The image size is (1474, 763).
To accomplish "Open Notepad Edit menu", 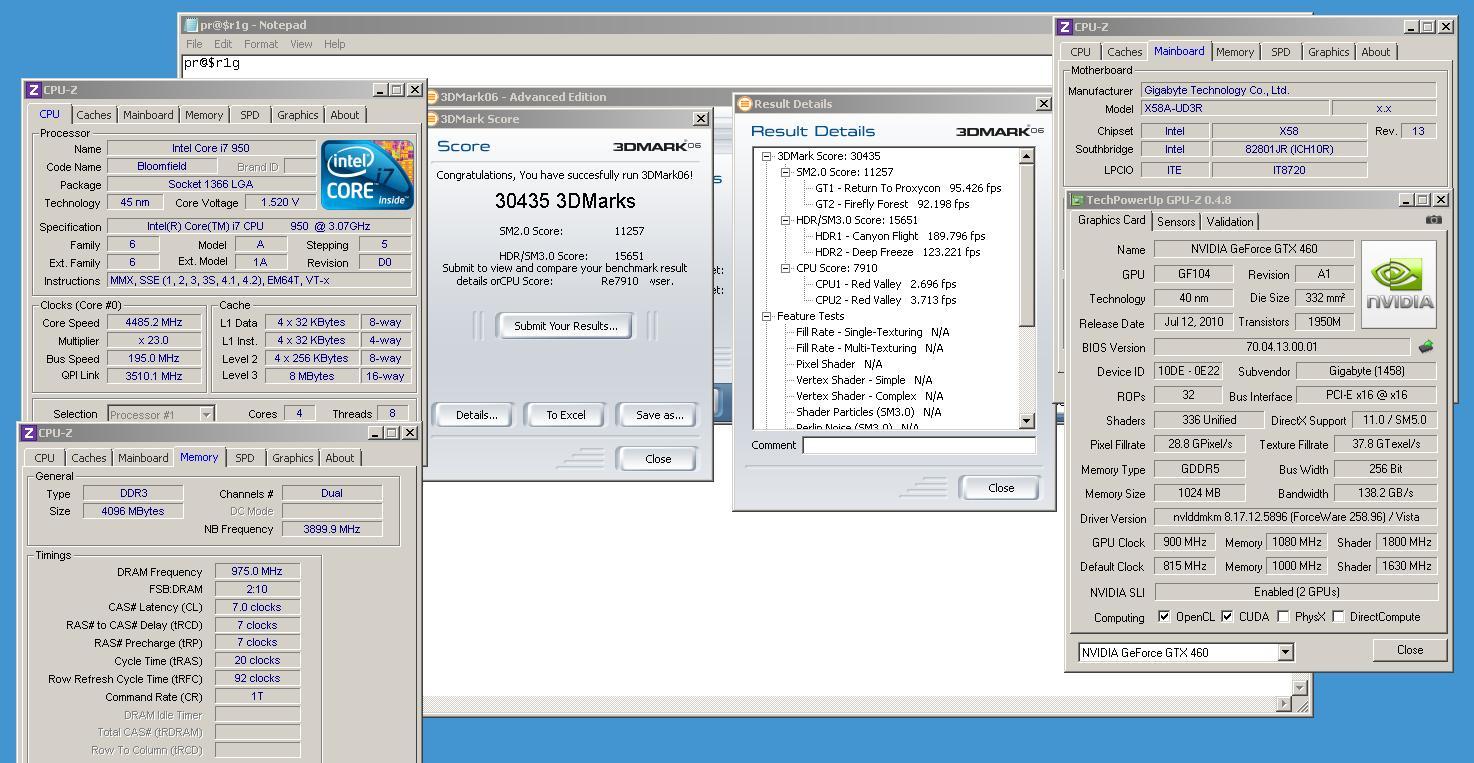I will (x=223, y=44).
